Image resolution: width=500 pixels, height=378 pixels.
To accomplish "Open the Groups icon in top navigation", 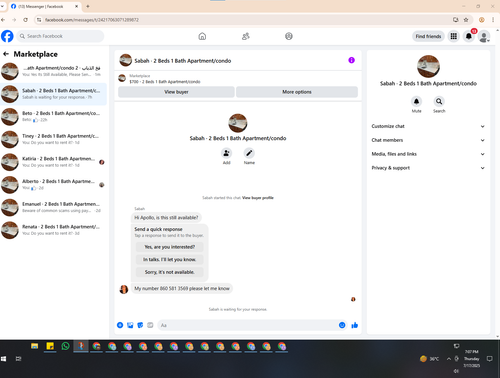I will [289, 36].
